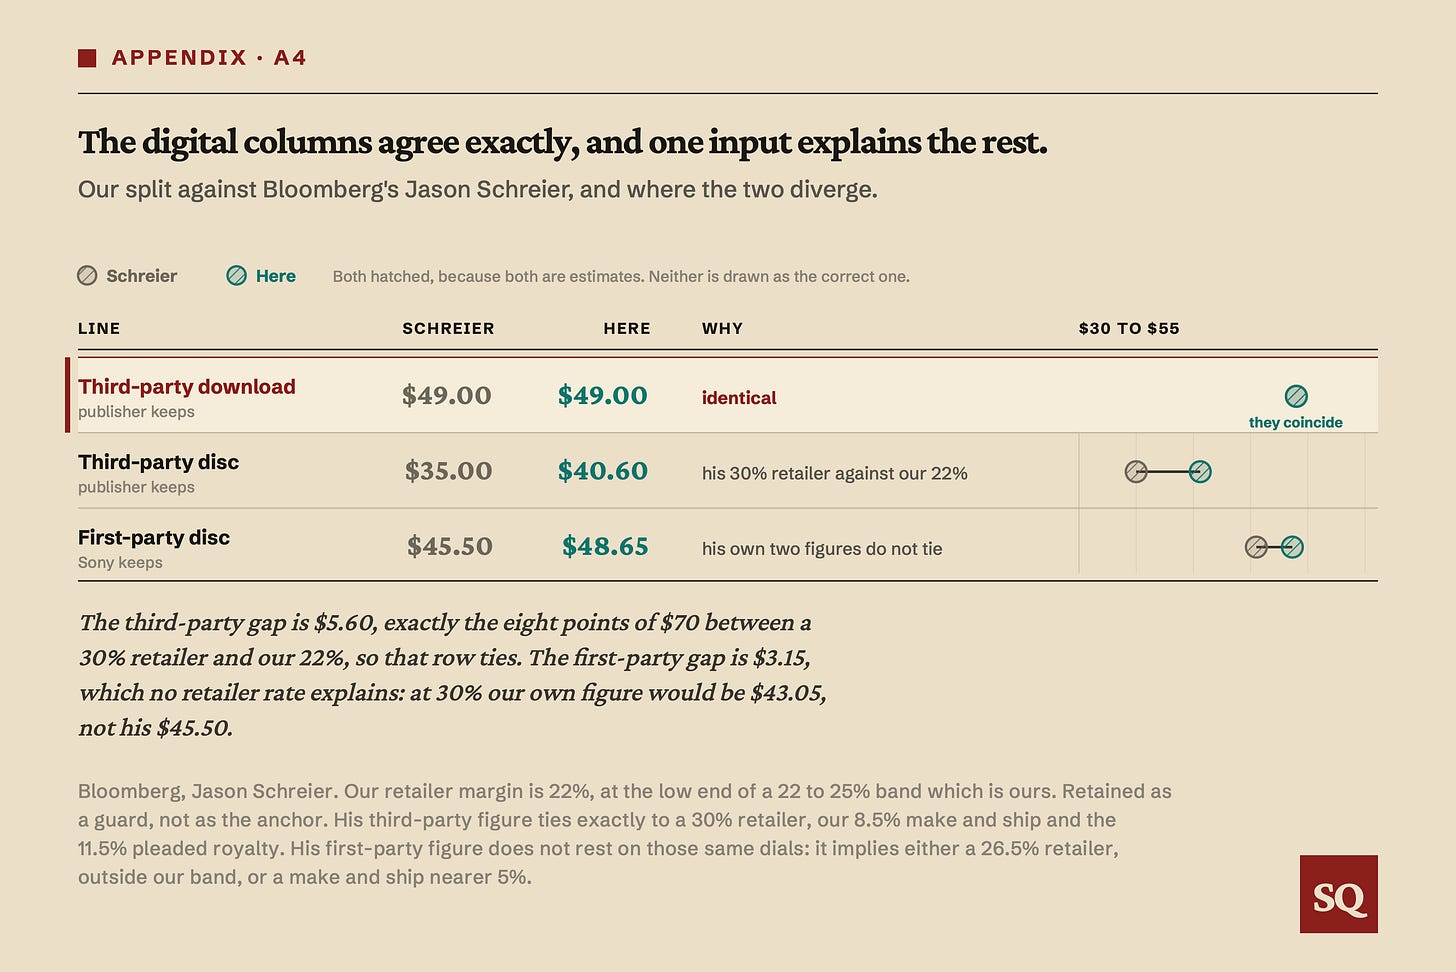
Task: Click the SCHREIER column header
Action: [448, 328]
